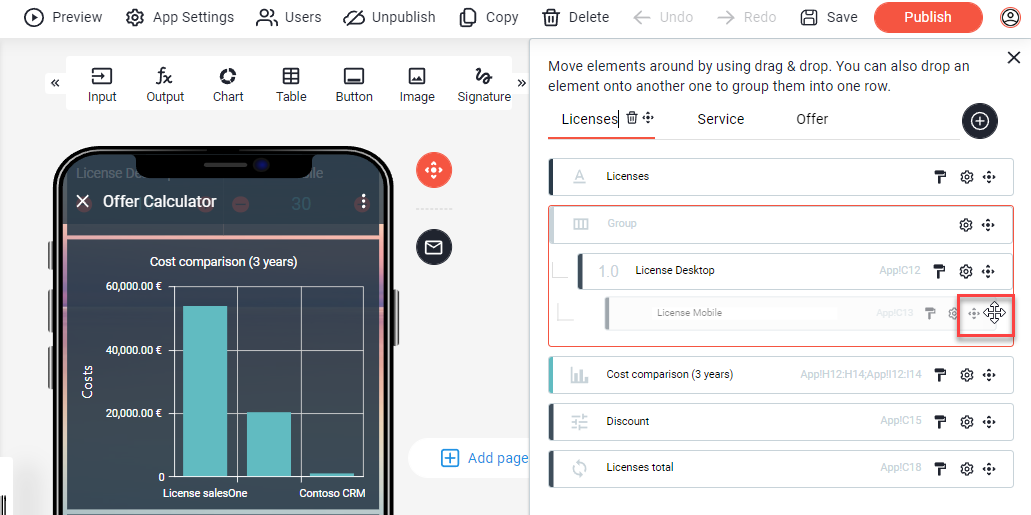Open the Users section
1031x515 pixels.
point(289,17)
